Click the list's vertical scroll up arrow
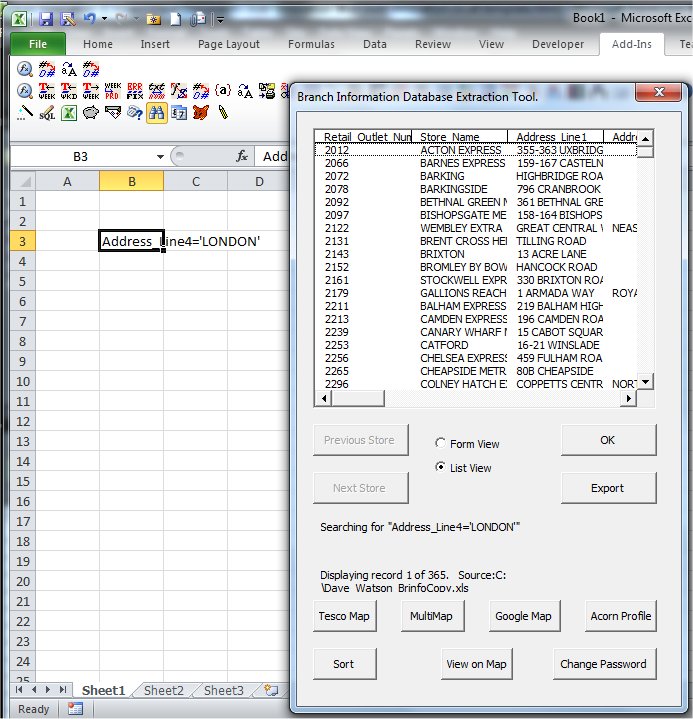Image resolution: width=693 pixels, height=719 pixels. pyautogui.click(x=645, y=138)
